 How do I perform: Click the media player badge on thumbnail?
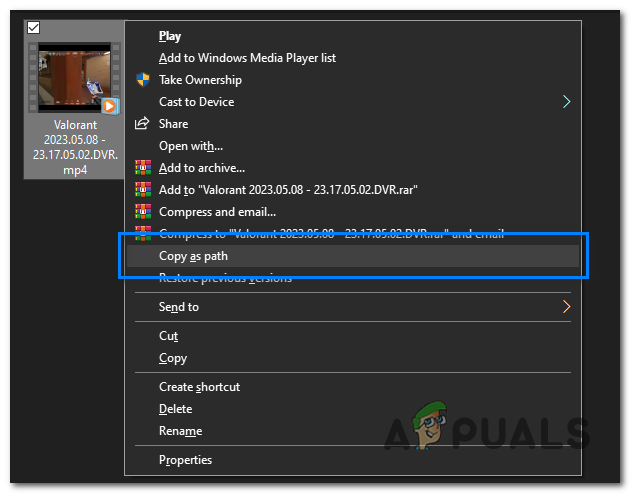point(110,106)
